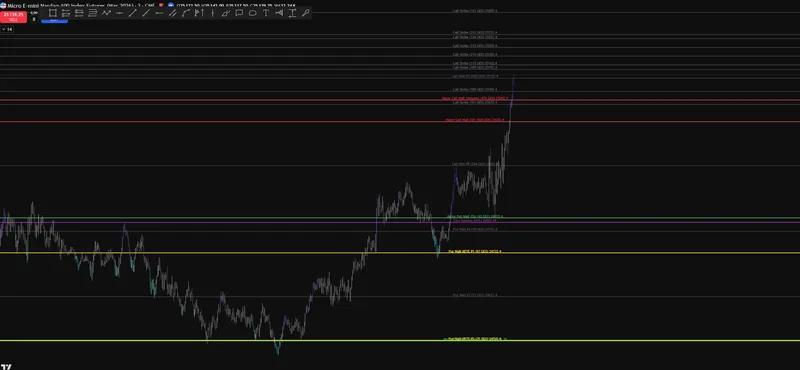Click the lower red Major Call Wall line

[x=400, y=121]
